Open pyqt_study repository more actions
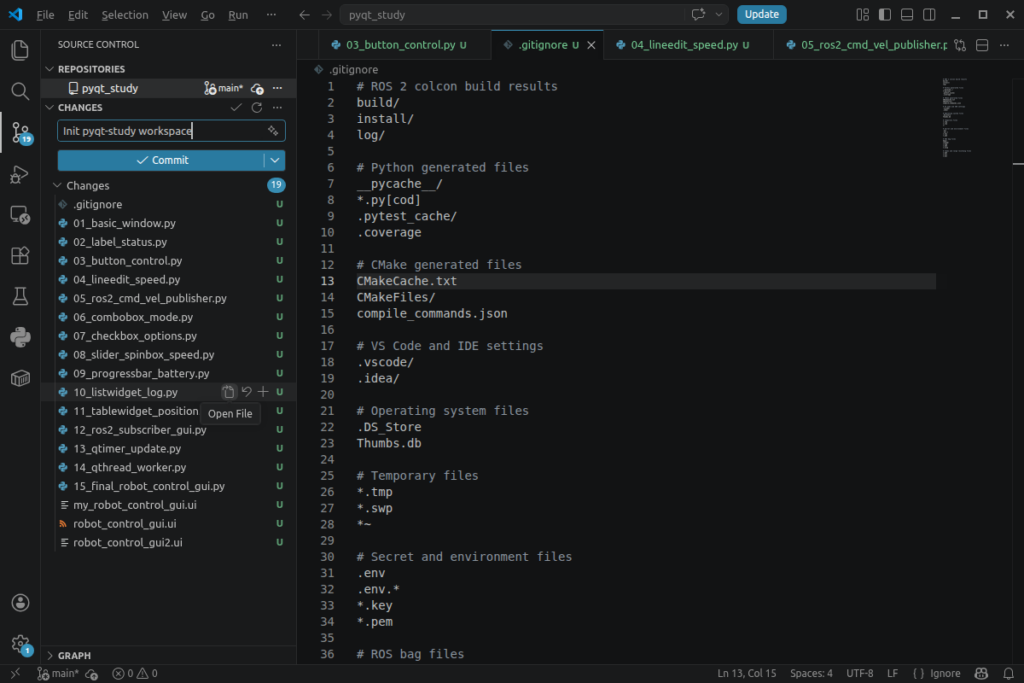Image resolution: width=1024 pixels, height=683 pixels. tap(278, 88)
